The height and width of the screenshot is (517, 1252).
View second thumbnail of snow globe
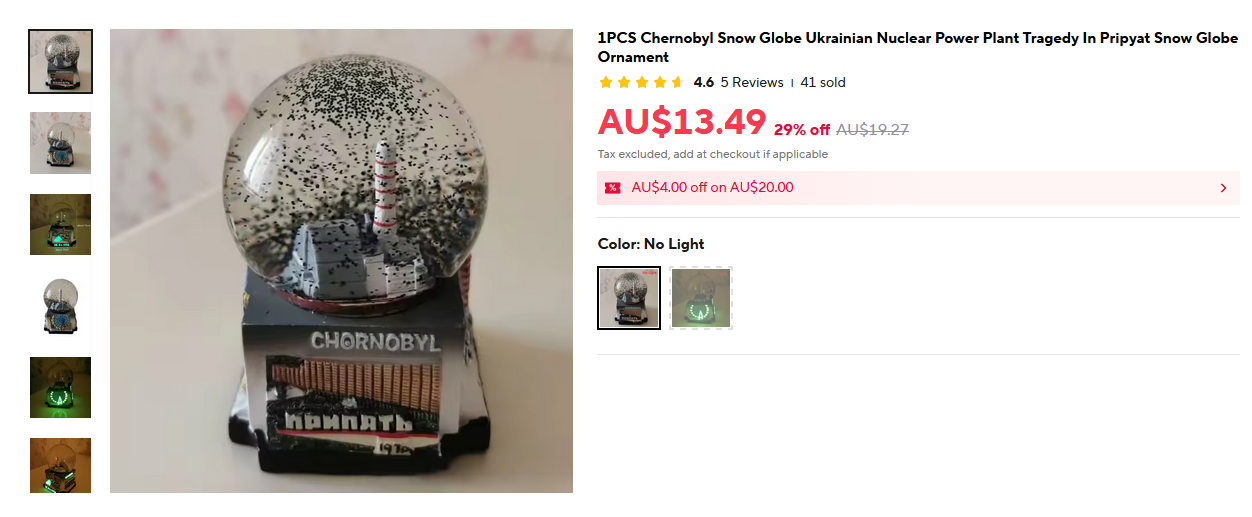(x=60, y=143)
